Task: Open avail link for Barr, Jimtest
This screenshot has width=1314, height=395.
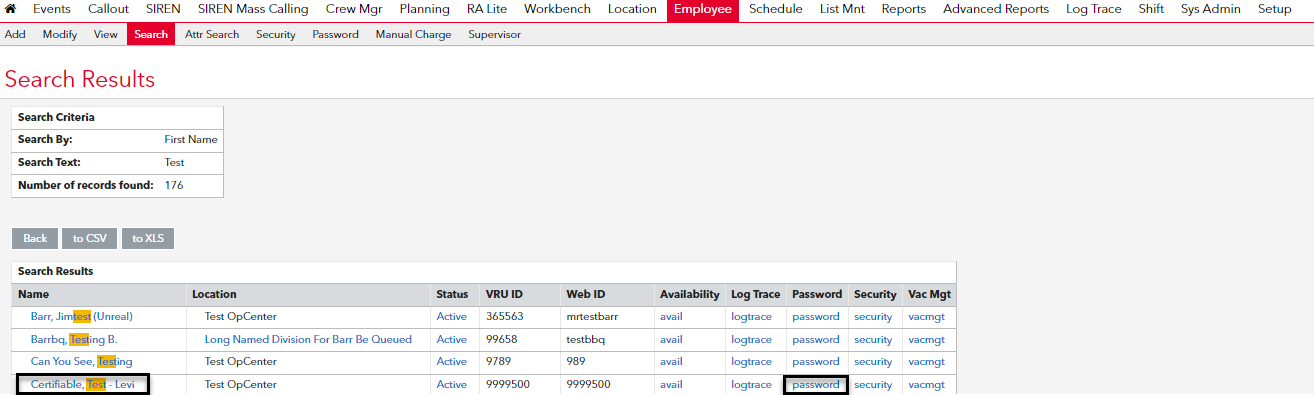Action: pos(671,316)
